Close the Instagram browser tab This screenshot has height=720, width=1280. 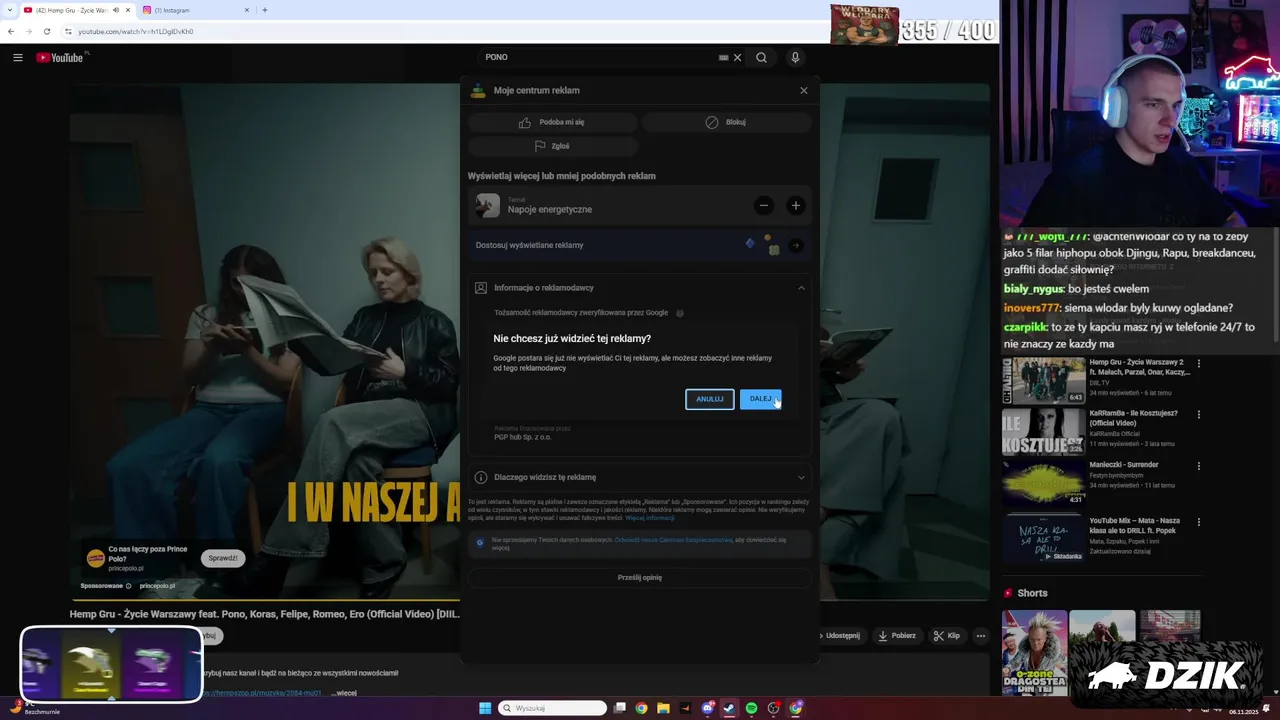247,10
